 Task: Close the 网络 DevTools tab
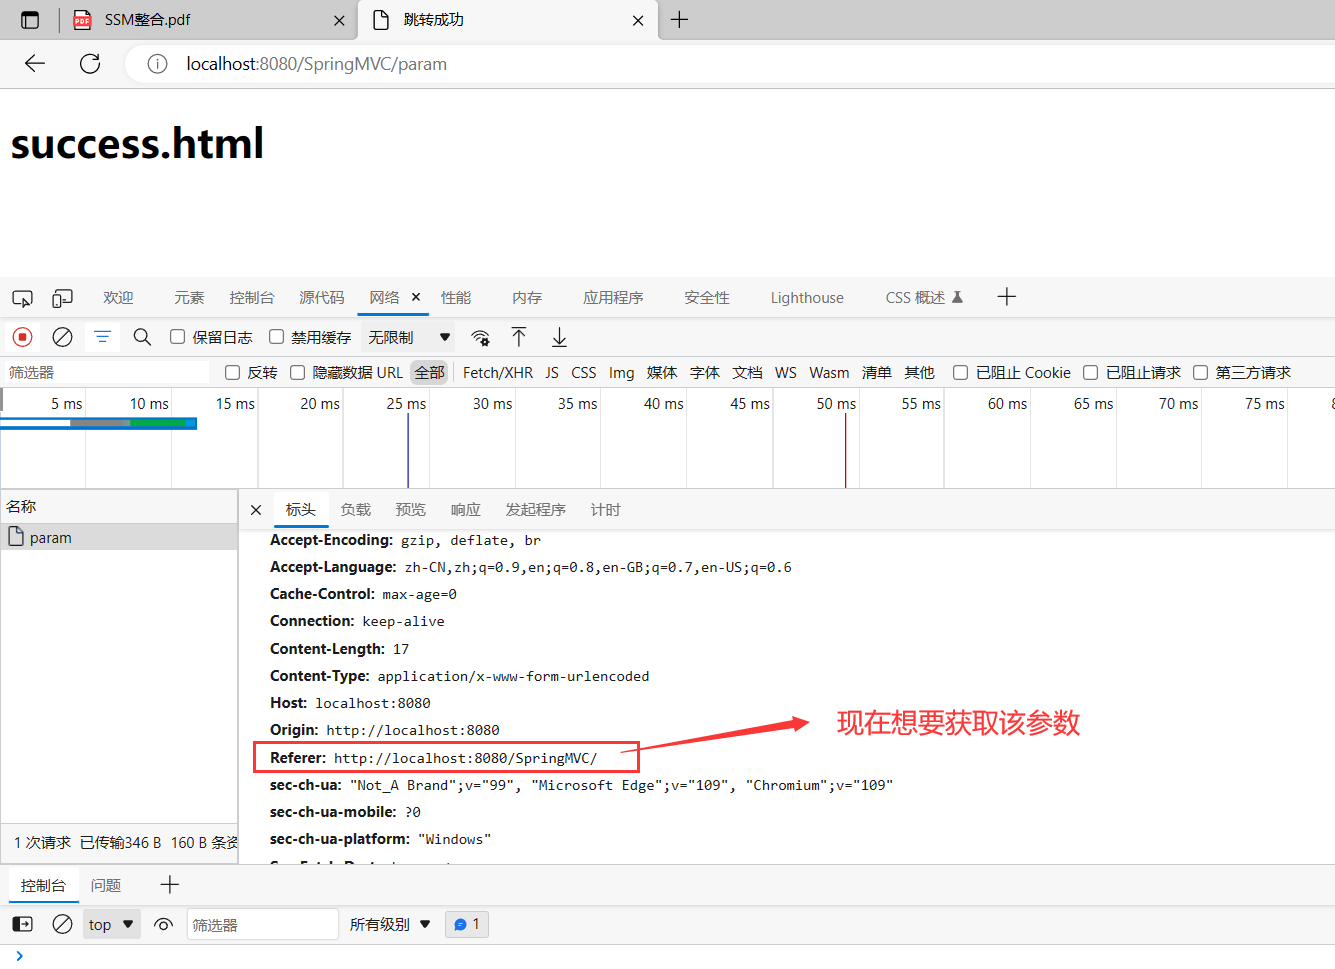(416, 297)
